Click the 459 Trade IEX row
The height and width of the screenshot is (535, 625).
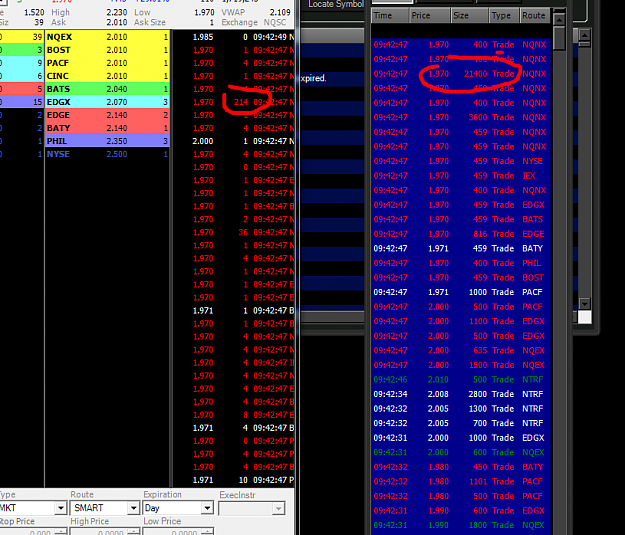point(461,176)
